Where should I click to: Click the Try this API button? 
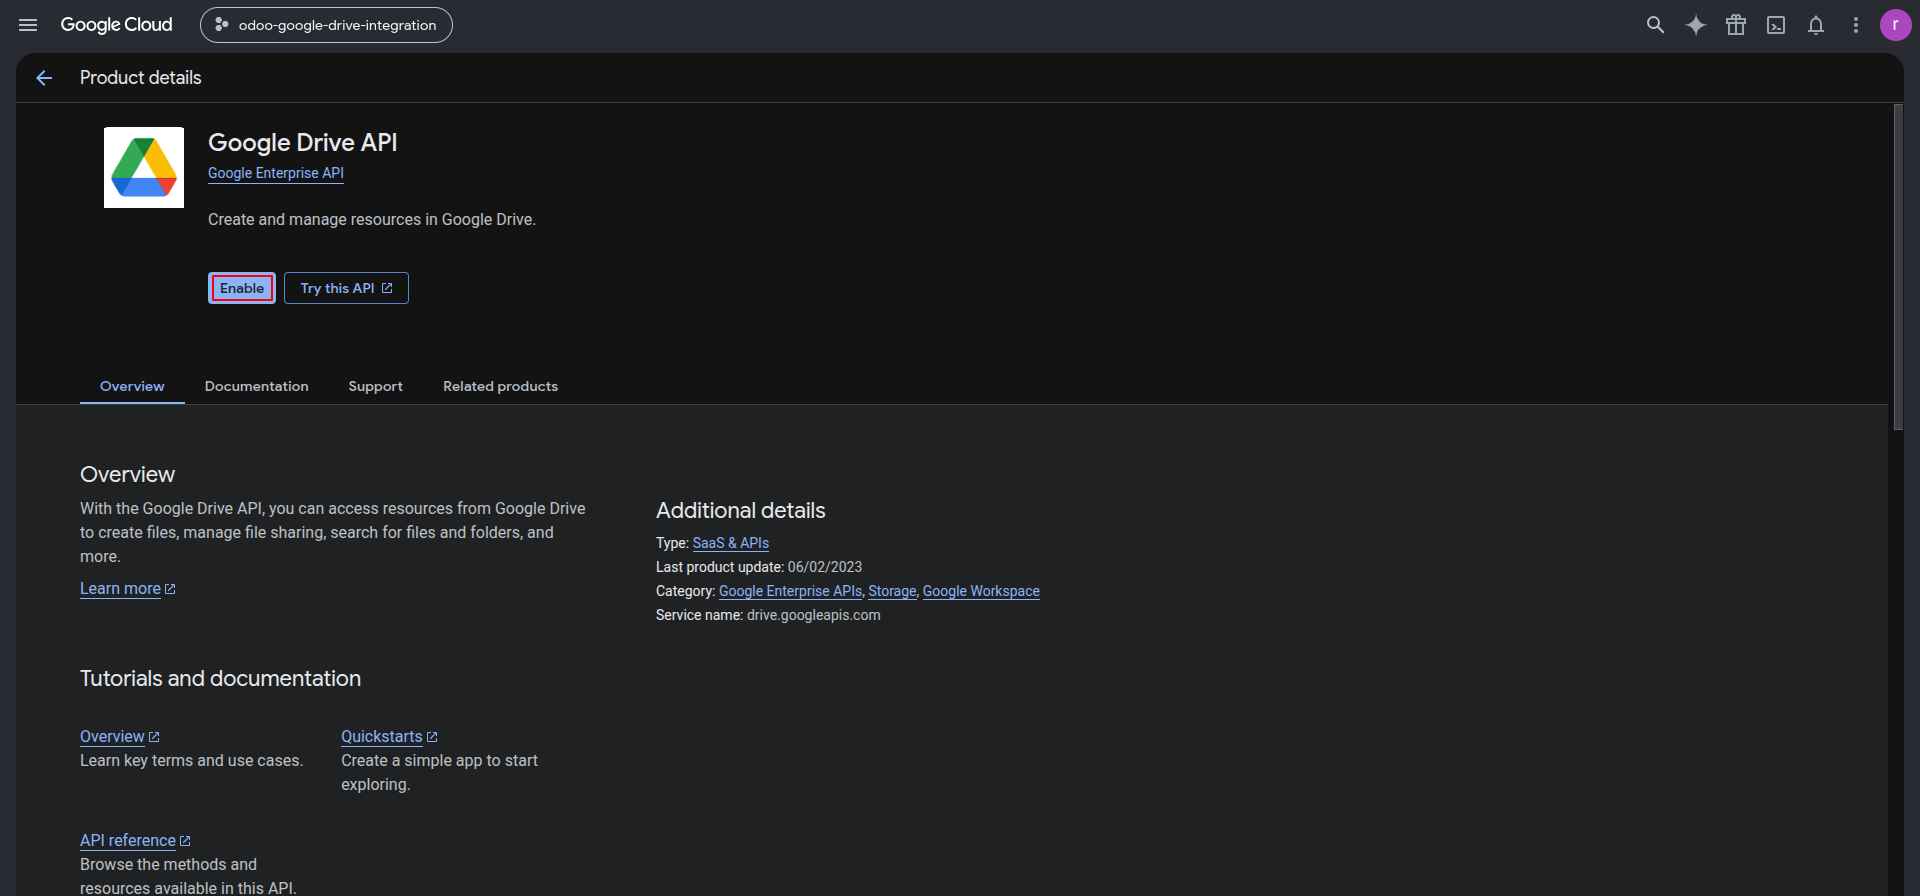pos(346,288)
